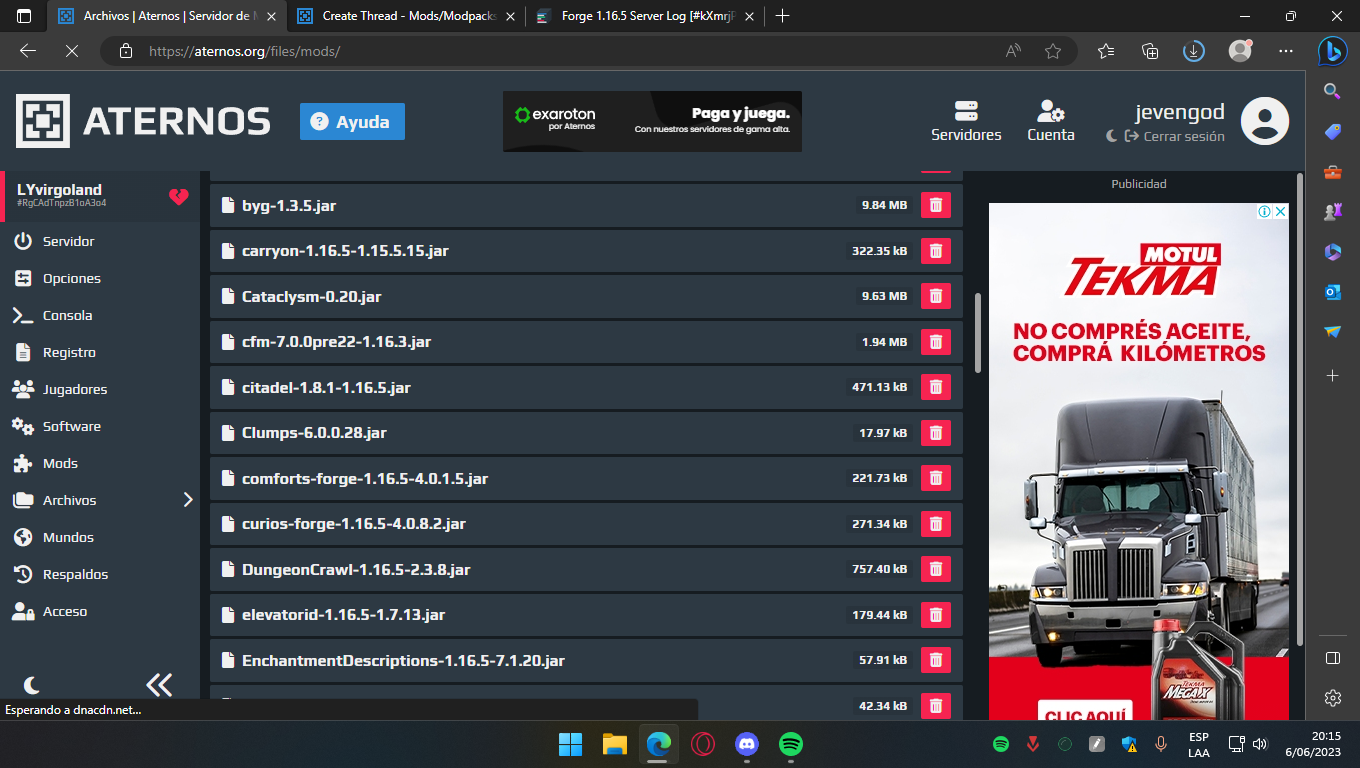Open Edge sidebar search icon

tap(1332, 91)
